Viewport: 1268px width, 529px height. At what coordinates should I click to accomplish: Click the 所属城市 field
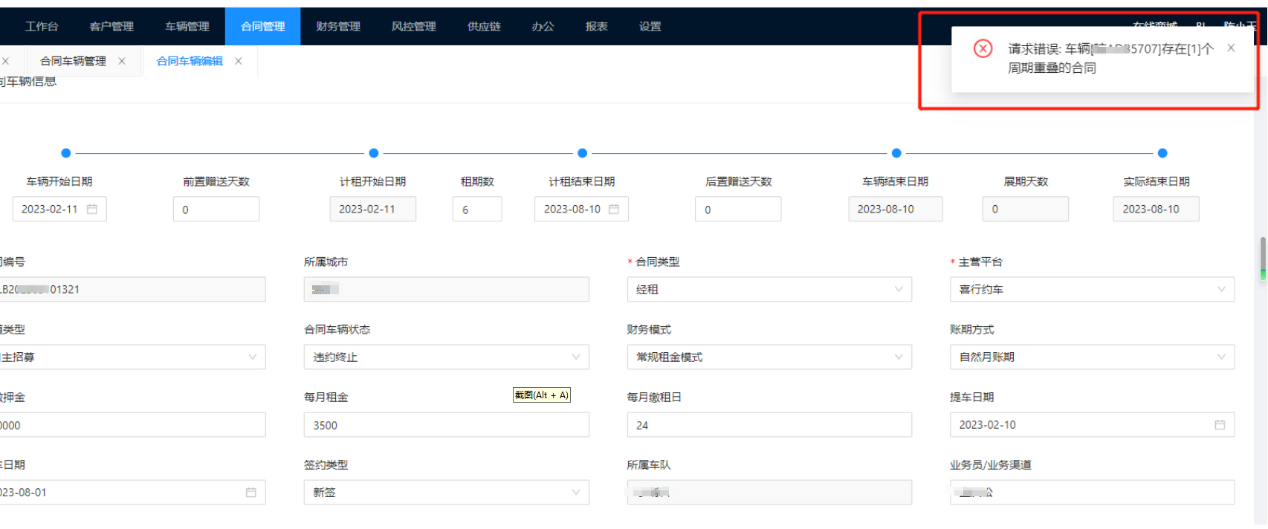(x=446, y=289)
